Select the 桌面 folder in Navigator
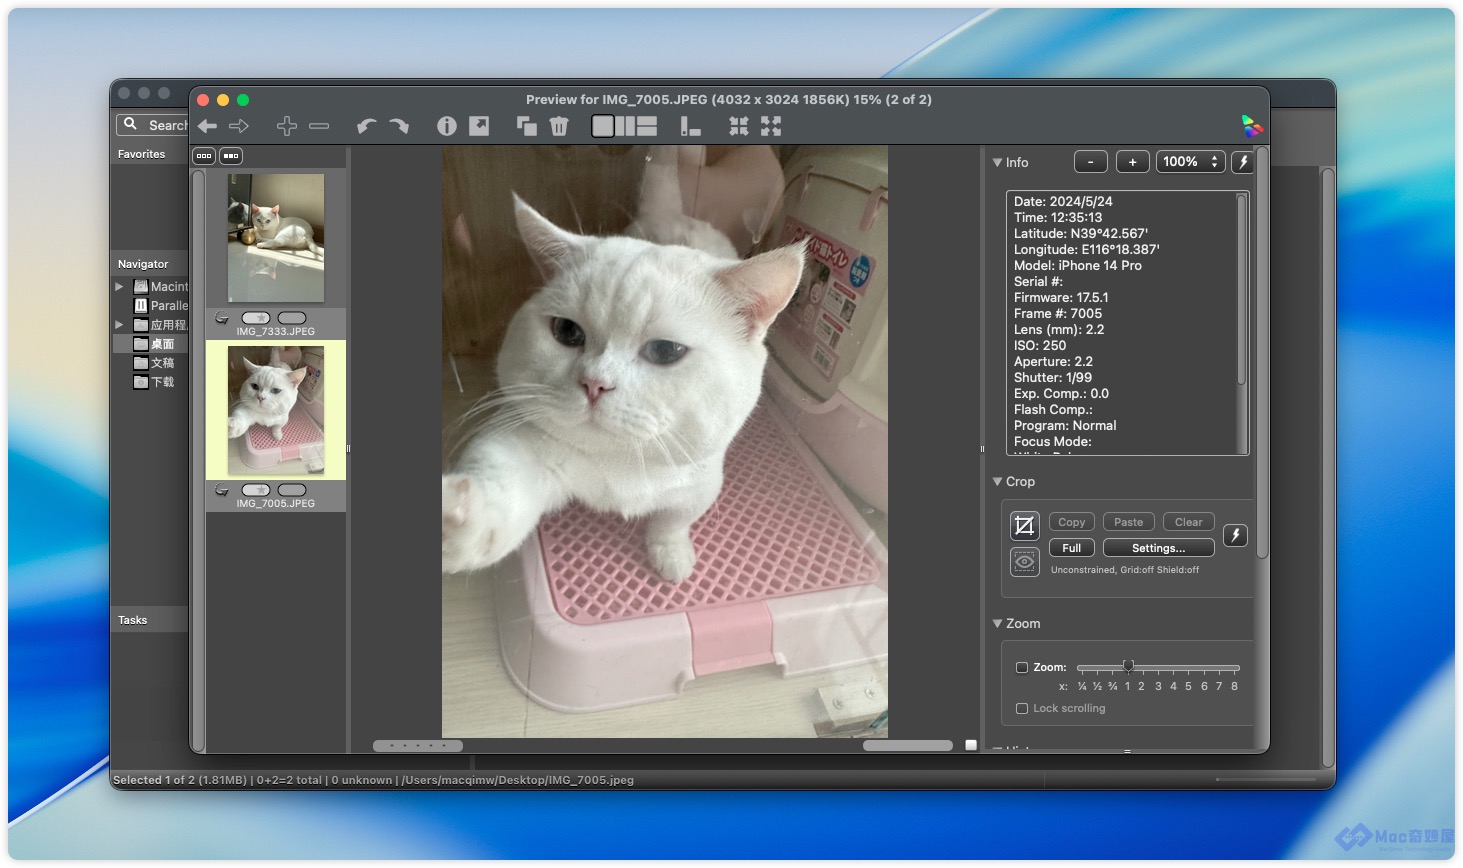The height and width of the screenshot is (868, 1463). point(162,344)
